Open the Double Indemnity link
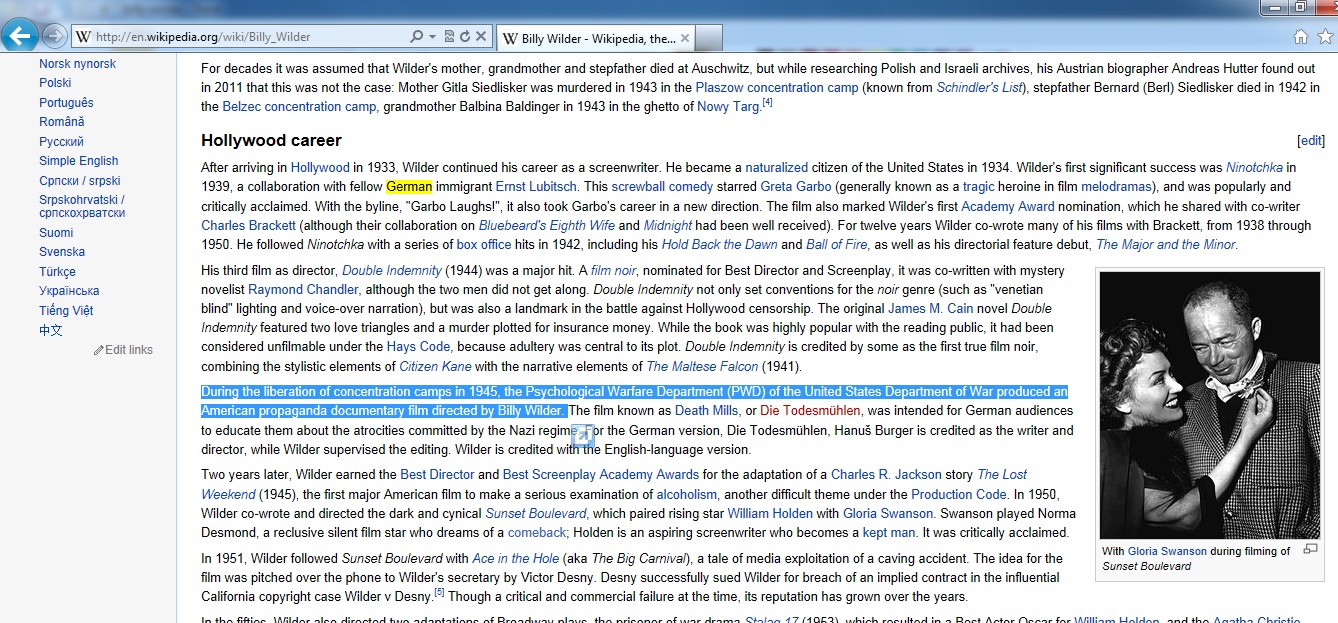 tap(391, 271)
